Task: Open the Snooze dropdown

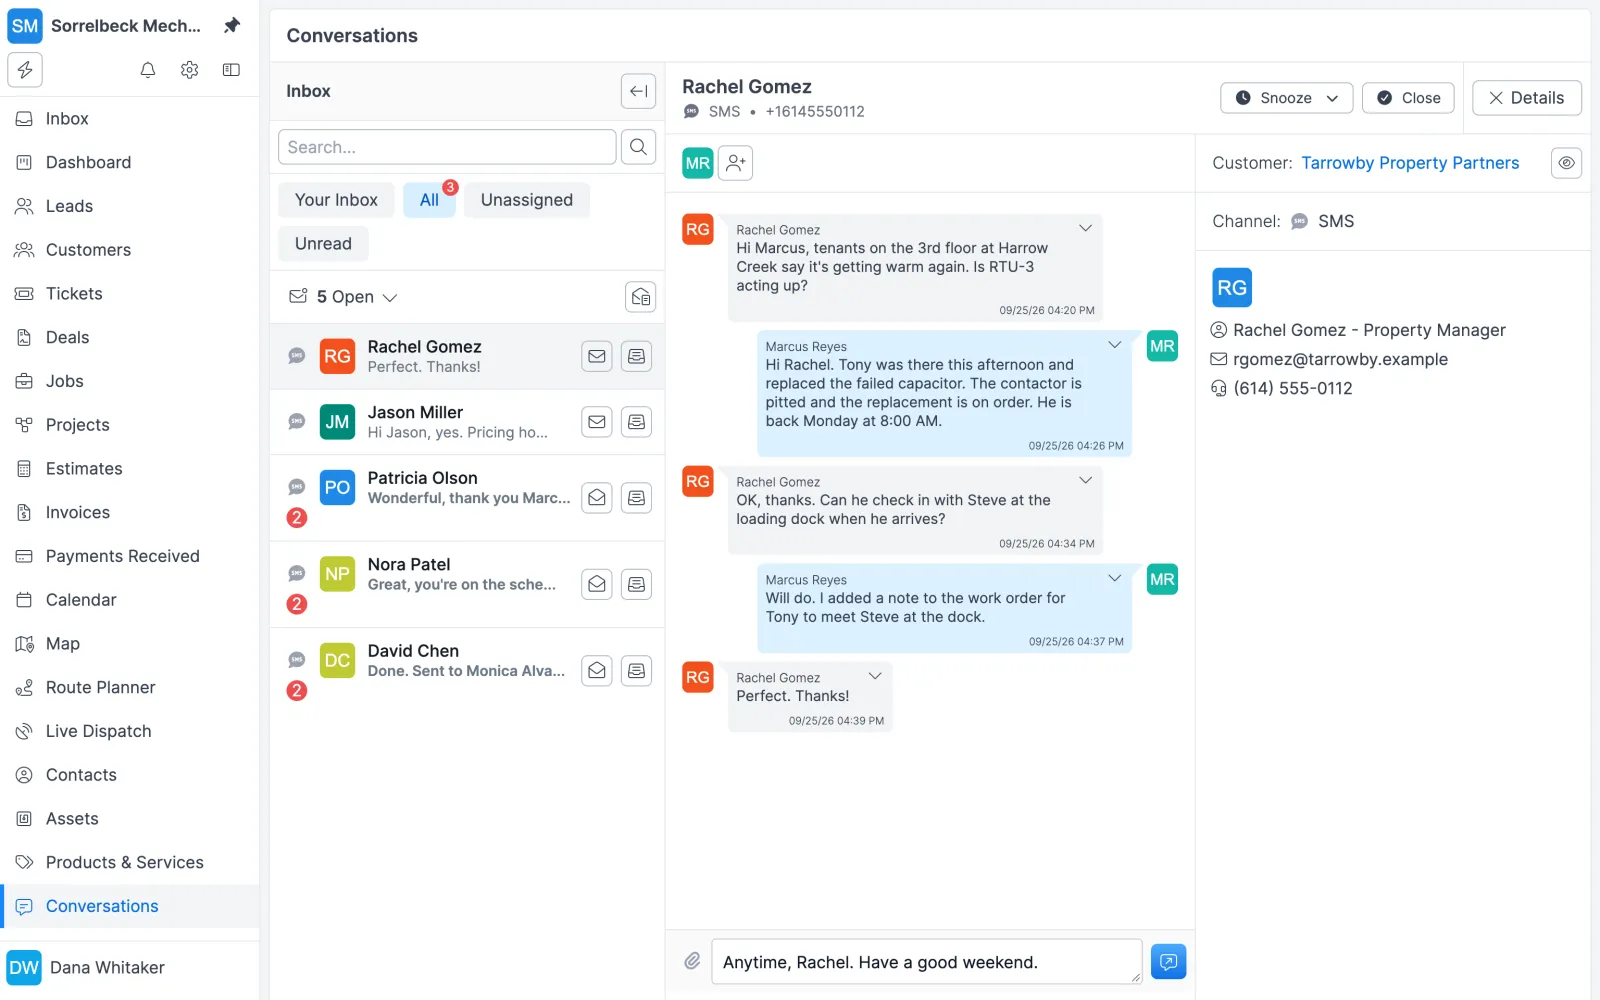Action: [1286, 98]
